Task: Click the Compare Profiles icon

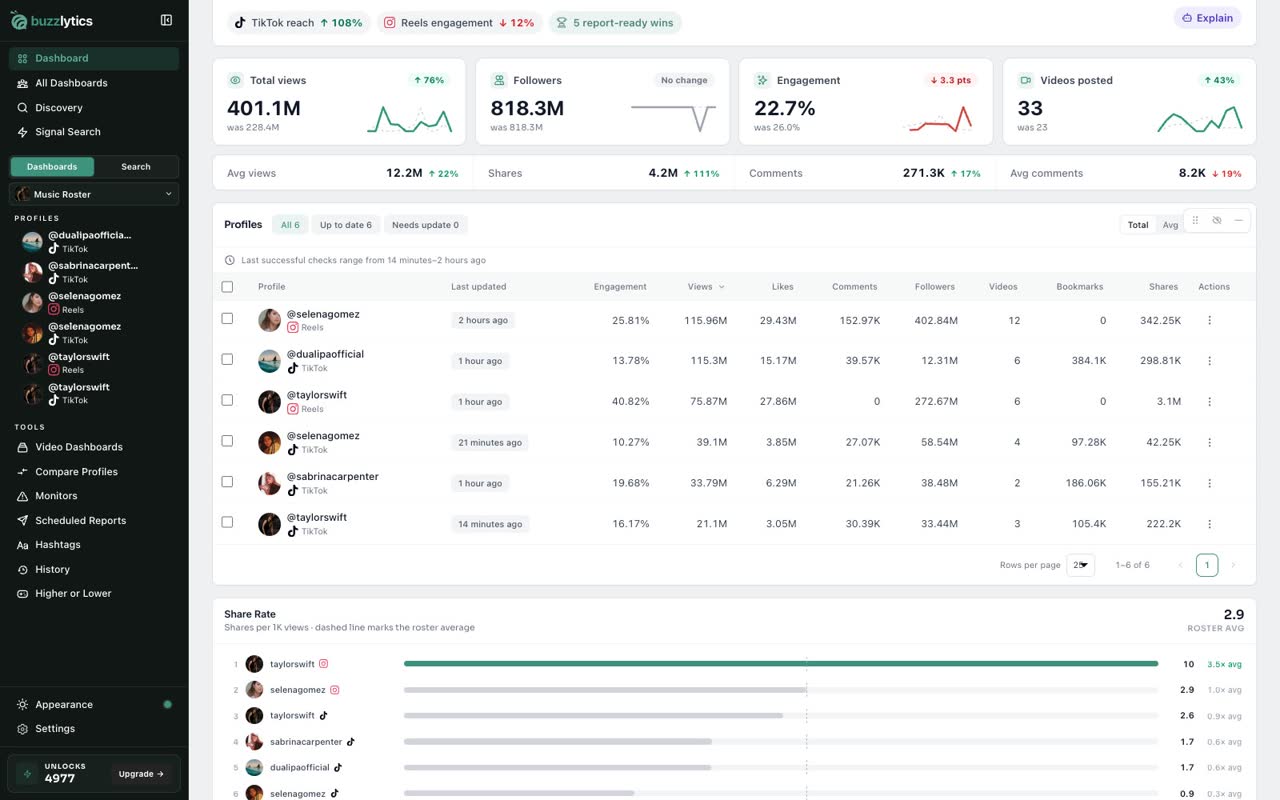Action: click(23, 472)
